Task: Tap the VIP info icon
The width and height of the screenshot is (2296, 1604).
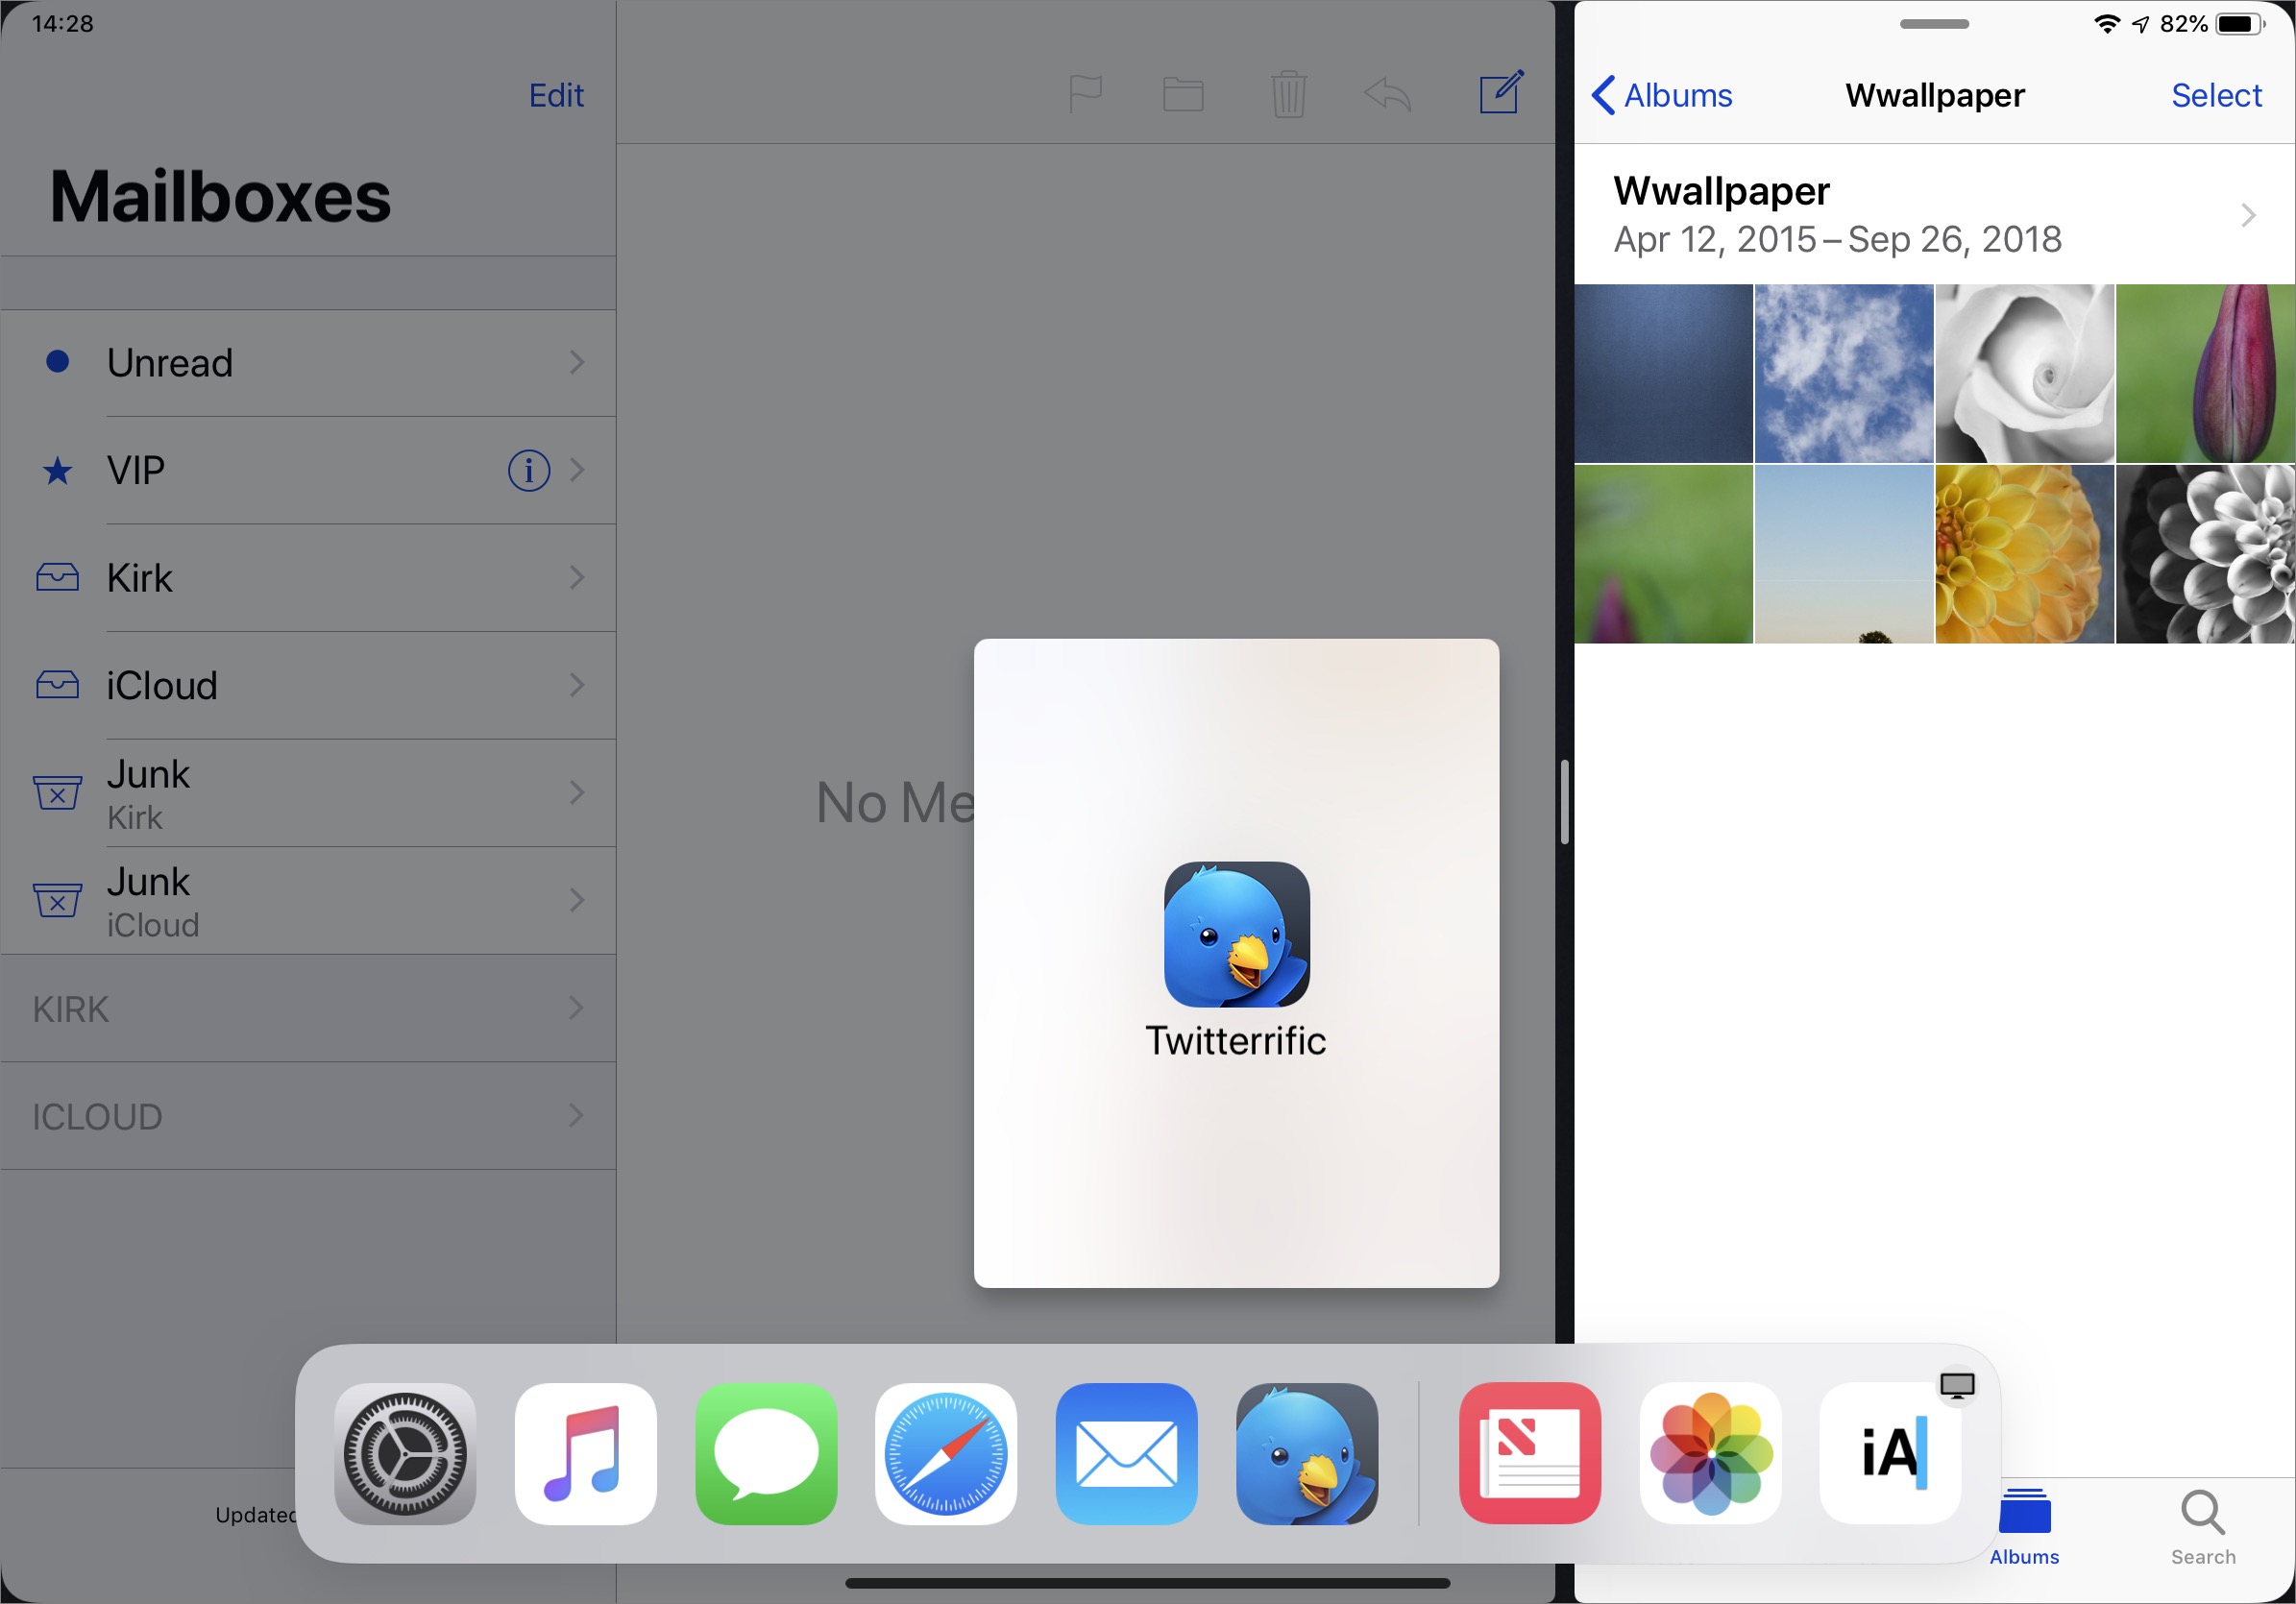Action: [x=529, y=470]
